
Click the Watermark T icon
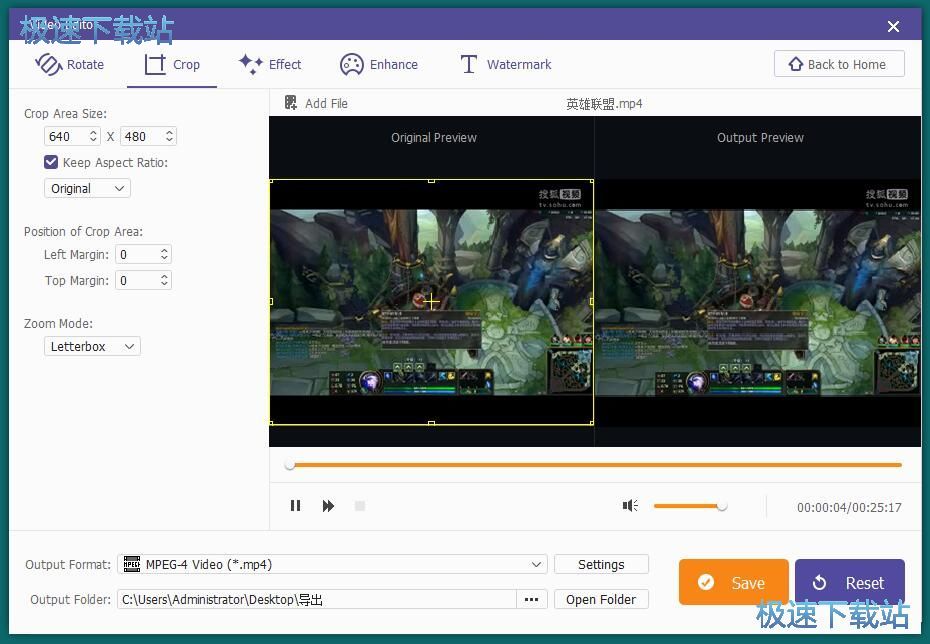(469, 64)
